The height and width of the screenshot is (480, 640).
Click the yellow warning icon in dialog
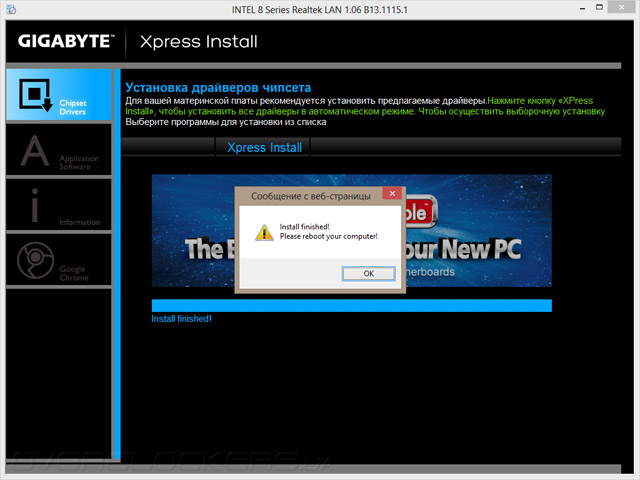(x=264, y=233)
